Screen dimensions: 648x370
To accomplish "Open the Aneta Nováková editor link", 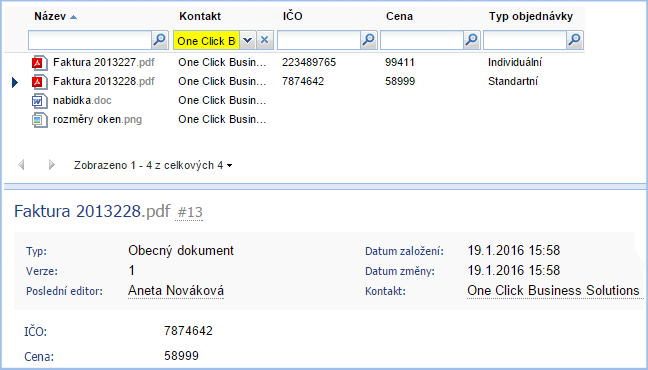I will click(x=176, y=291).
